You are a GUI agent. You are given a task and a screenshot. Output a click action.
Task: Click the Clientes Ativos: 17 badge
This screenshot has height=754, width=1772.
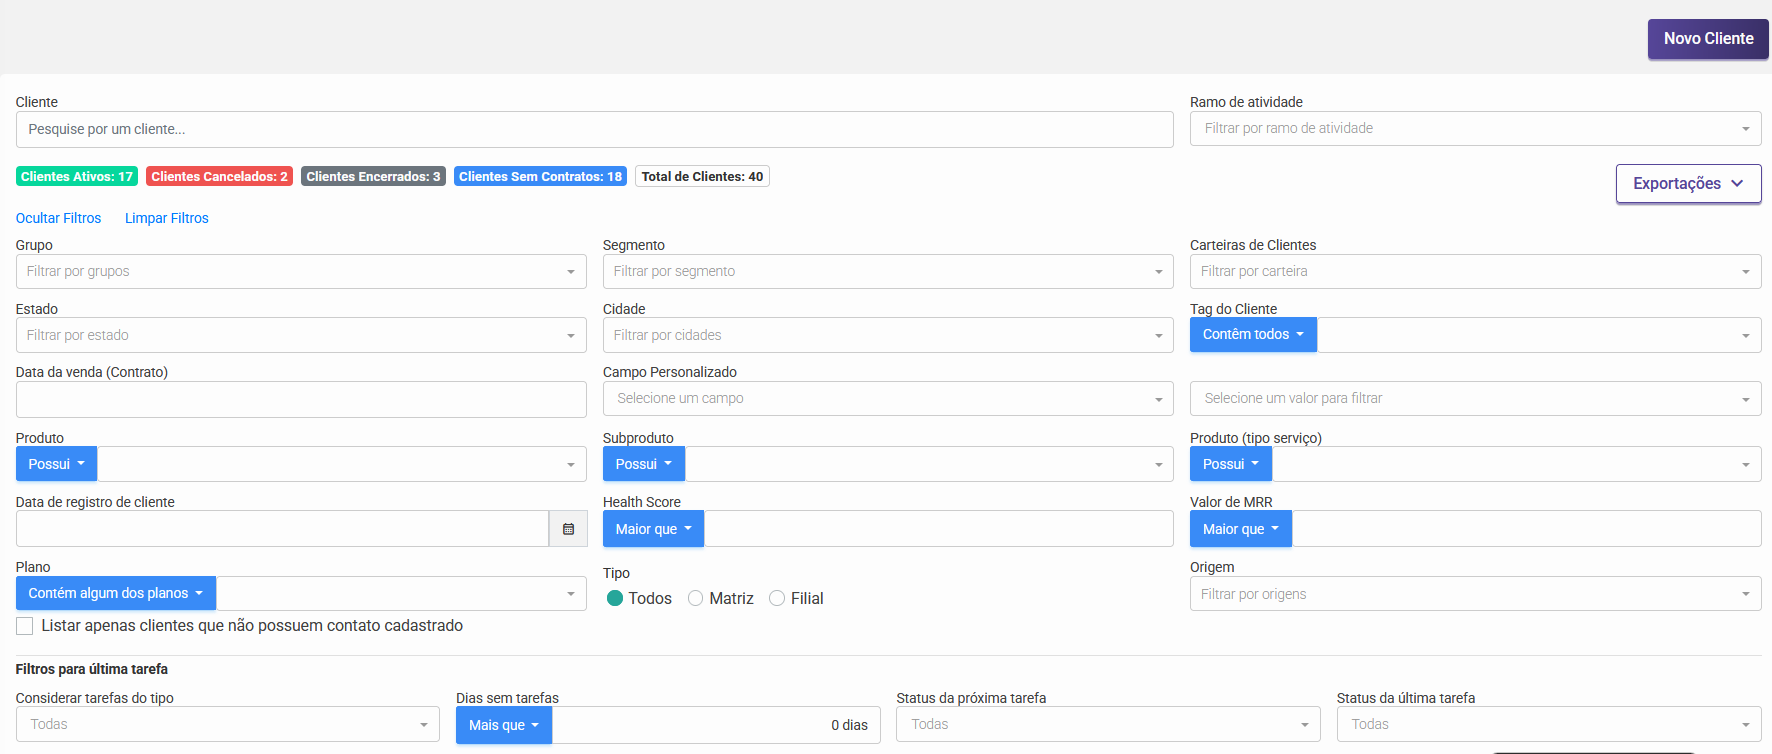77,177
